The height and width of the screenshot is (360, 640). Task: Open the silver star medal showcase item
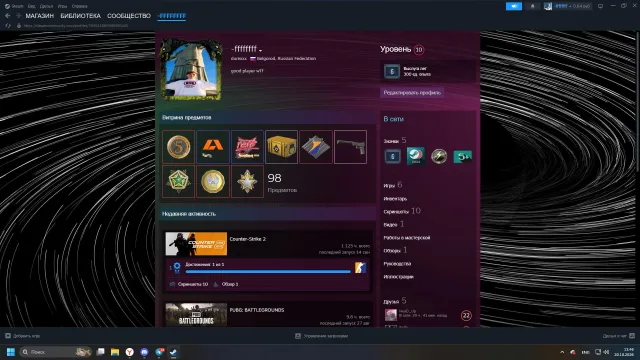[247, 181]
